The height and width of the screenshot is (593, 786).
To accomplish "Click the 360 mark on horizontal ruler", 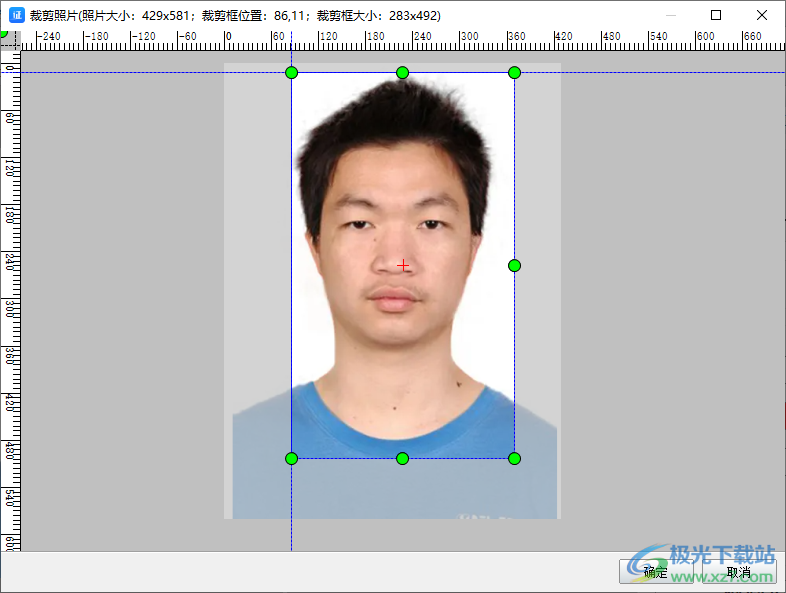I will click(515, 37).
